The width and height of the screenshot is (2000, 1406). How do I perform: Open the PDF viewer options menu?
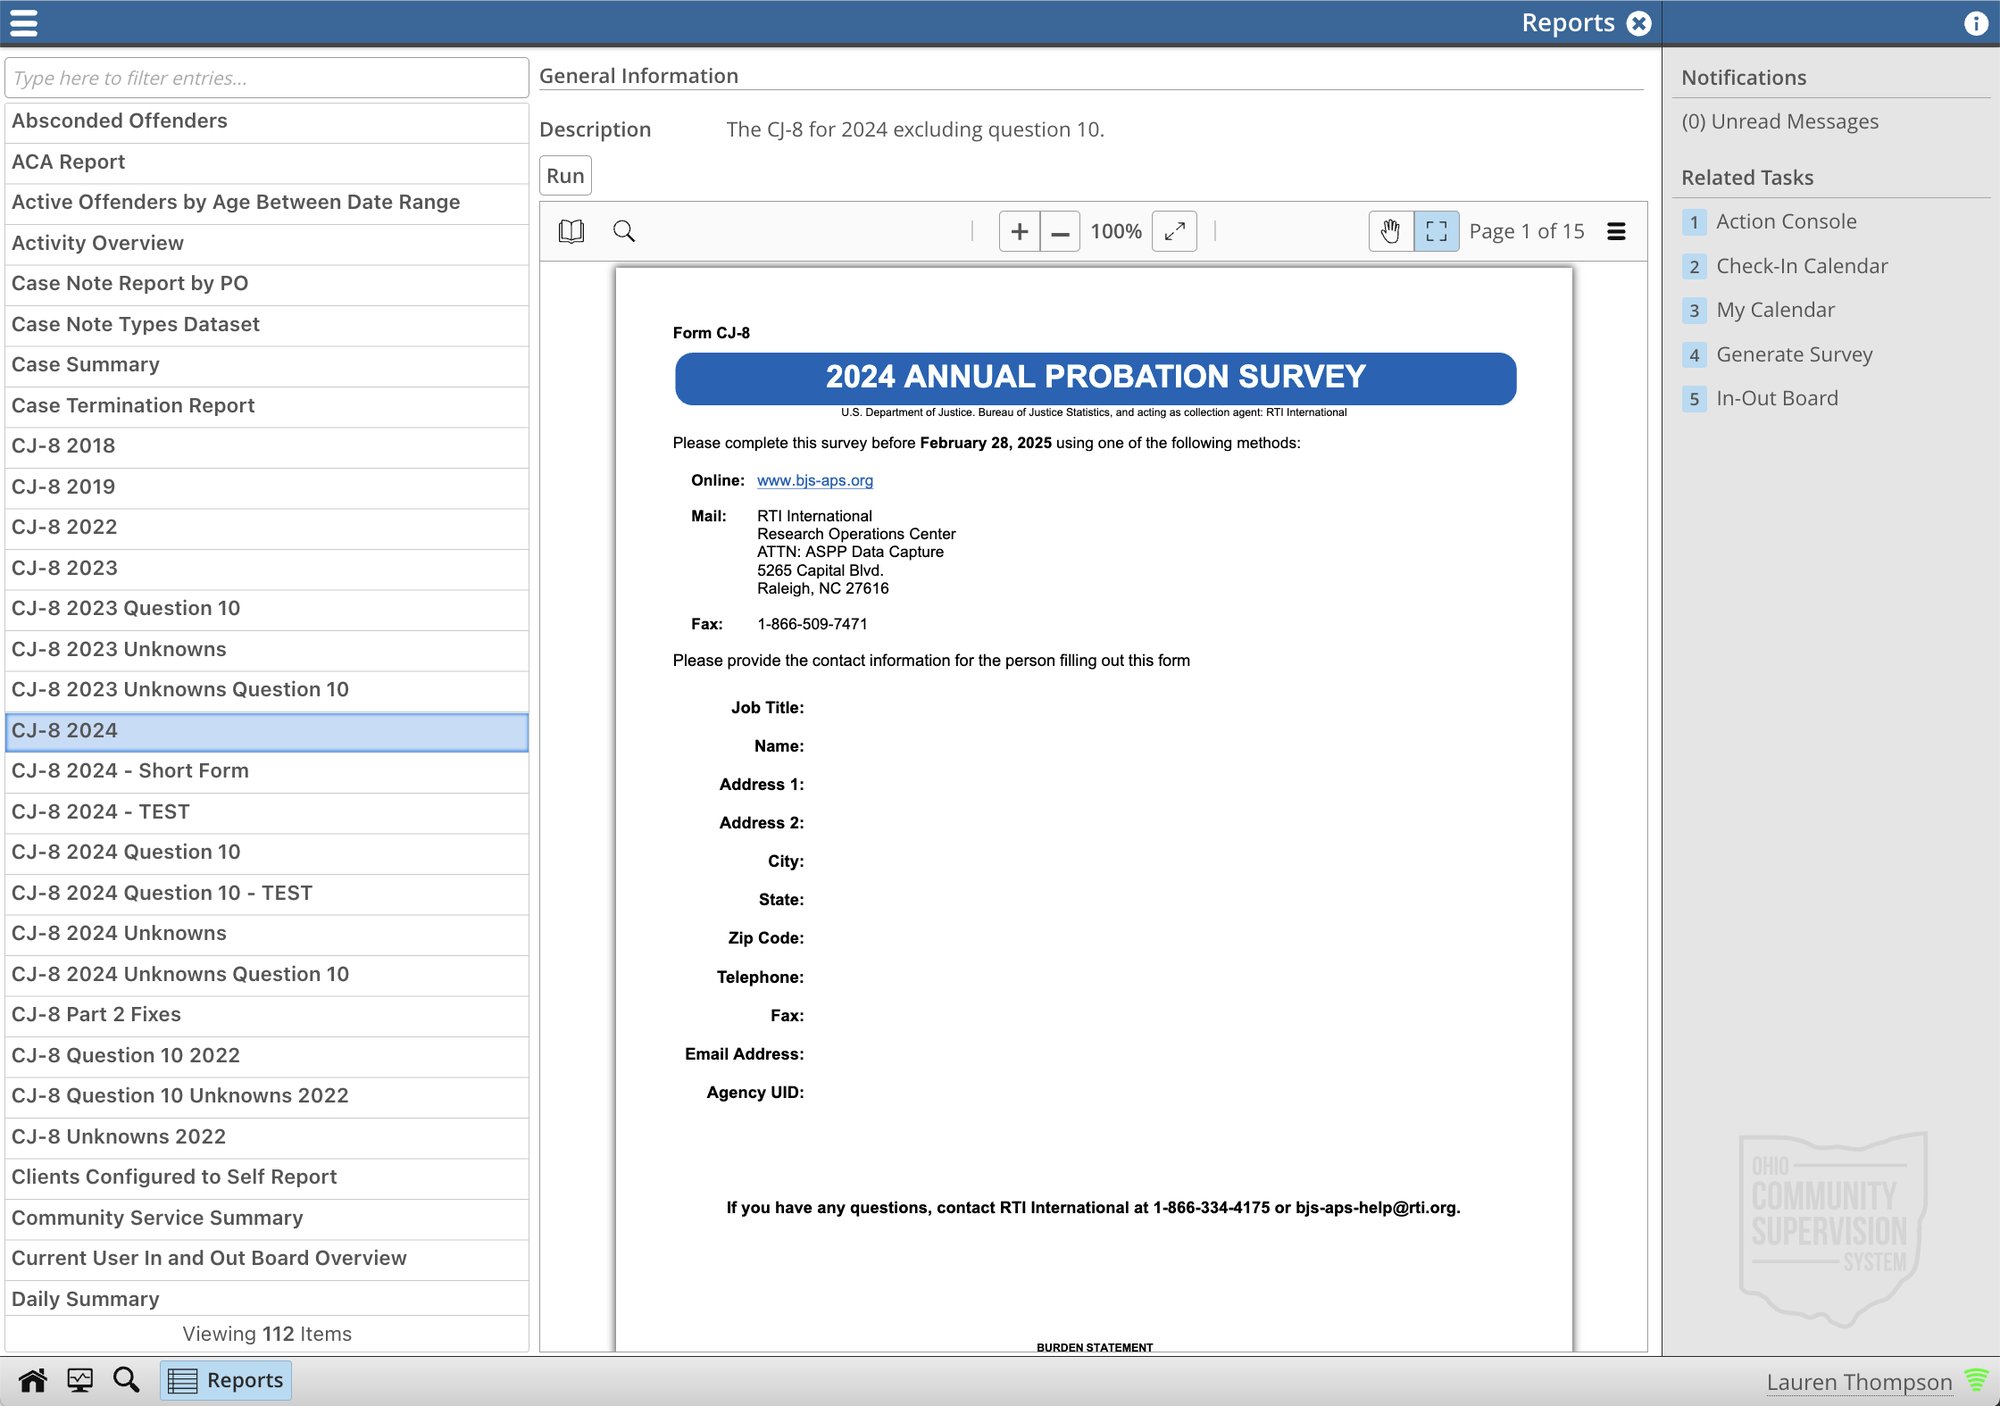click(x=1616, y=231)
